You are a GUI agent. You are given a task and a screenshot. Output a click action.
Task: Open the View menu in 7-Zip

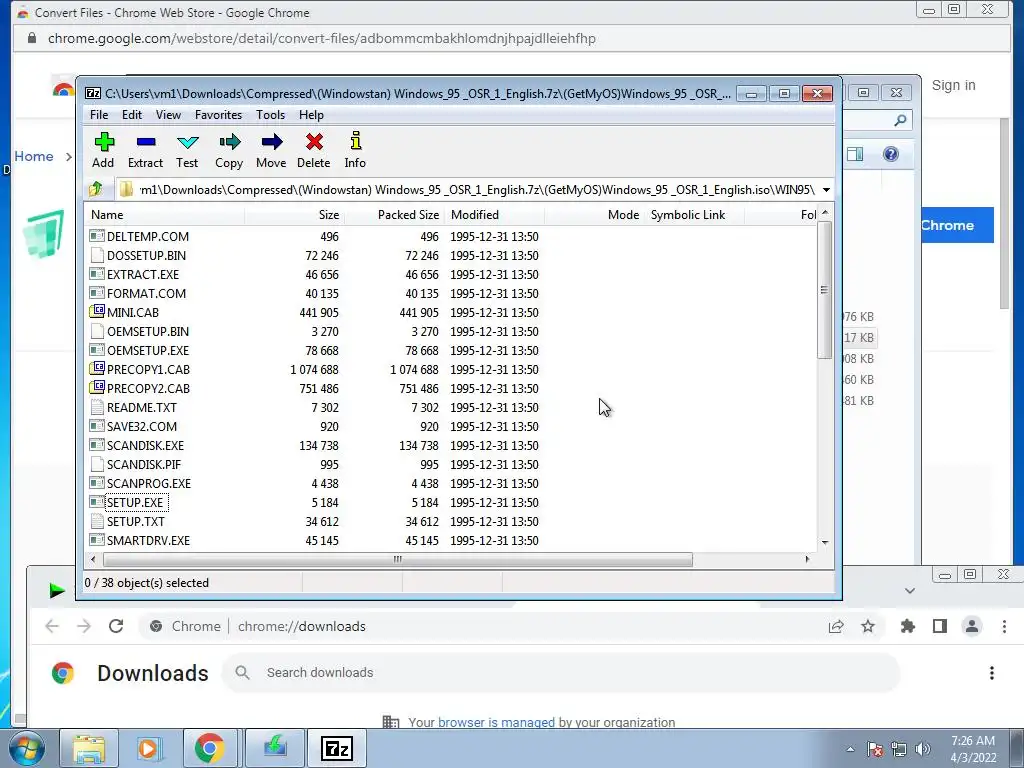pyautogui.click(x=168, y=115)
